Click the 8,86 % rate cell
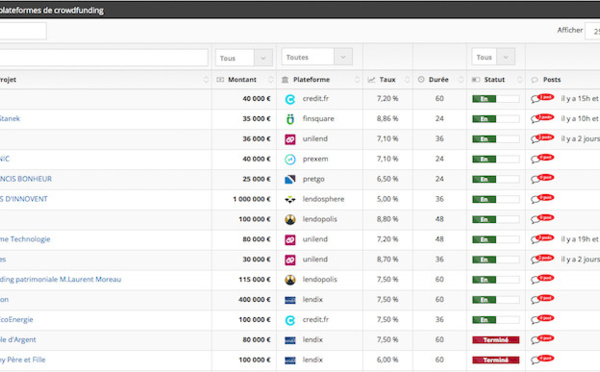Image resolution: width=600 pixels, height=372 pixels. coord(387,119)
